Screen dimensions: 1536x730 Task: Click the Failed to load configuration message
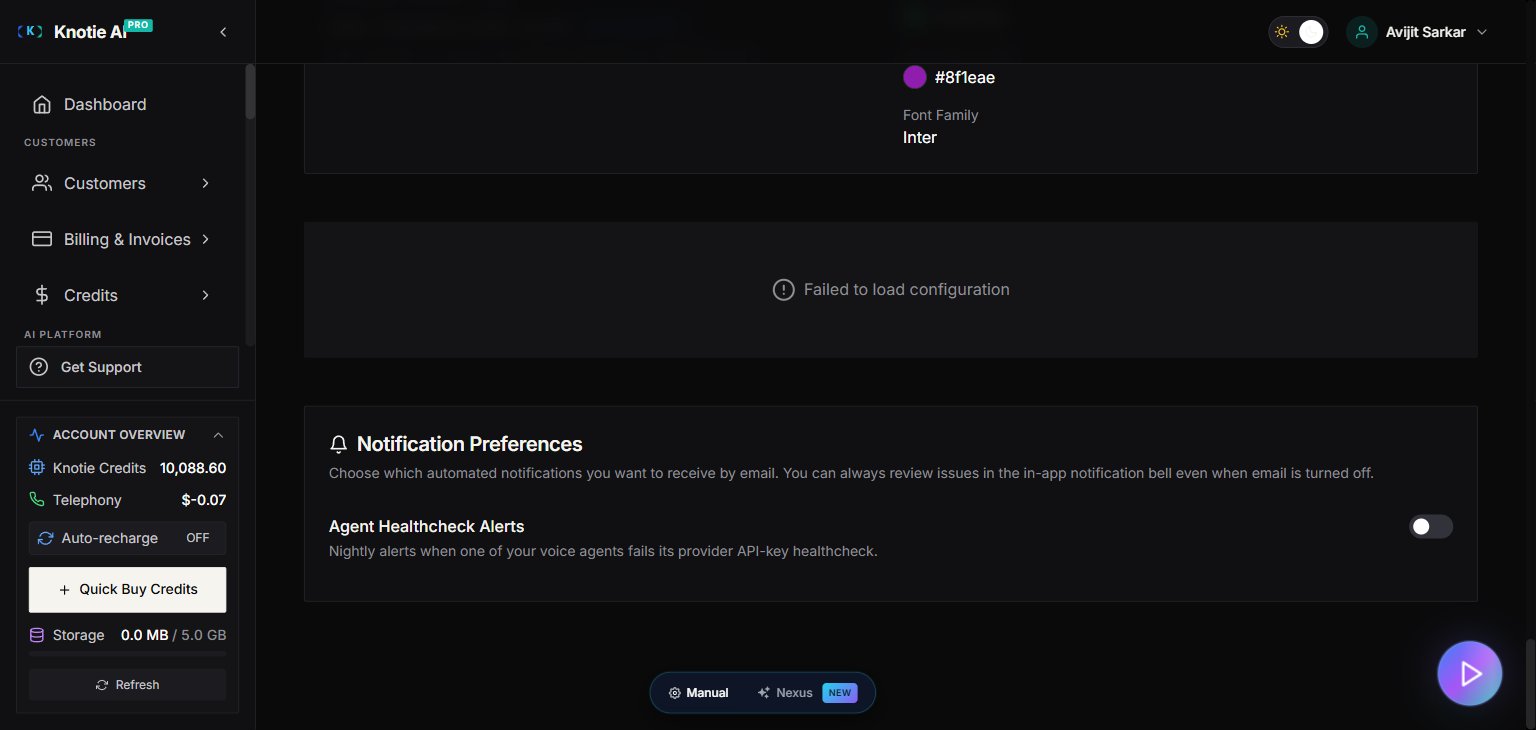pos(907,289)
